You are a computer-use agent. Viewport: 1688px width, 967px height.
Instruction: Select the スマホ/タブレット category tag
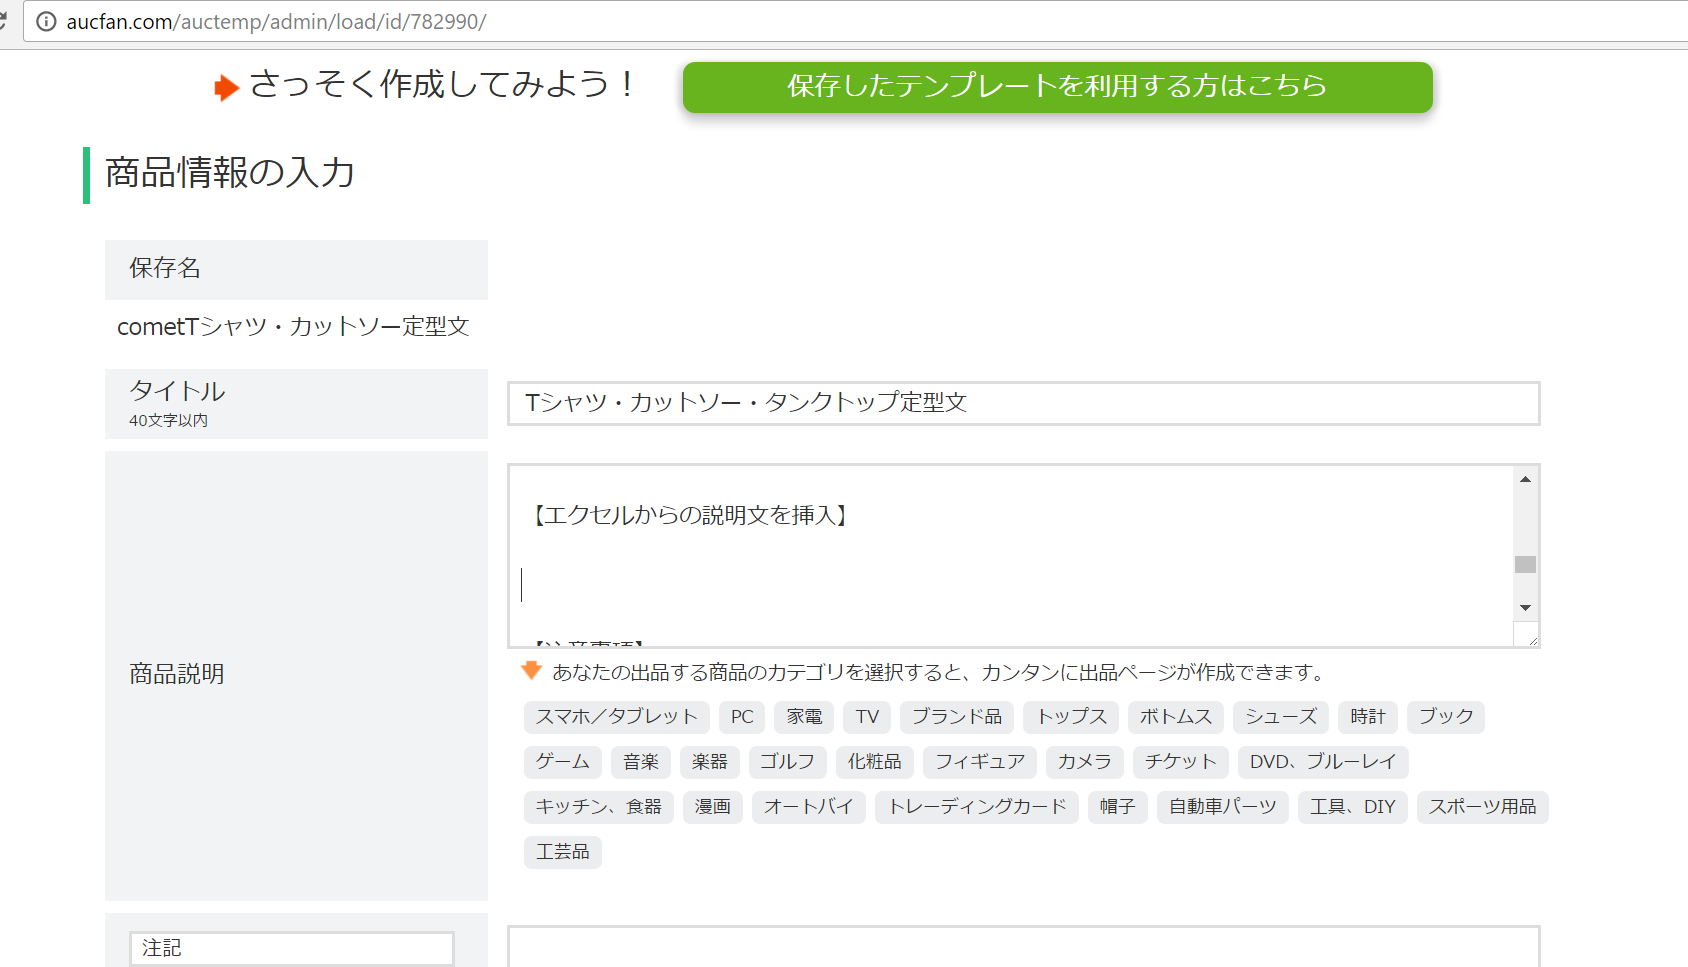616,717
